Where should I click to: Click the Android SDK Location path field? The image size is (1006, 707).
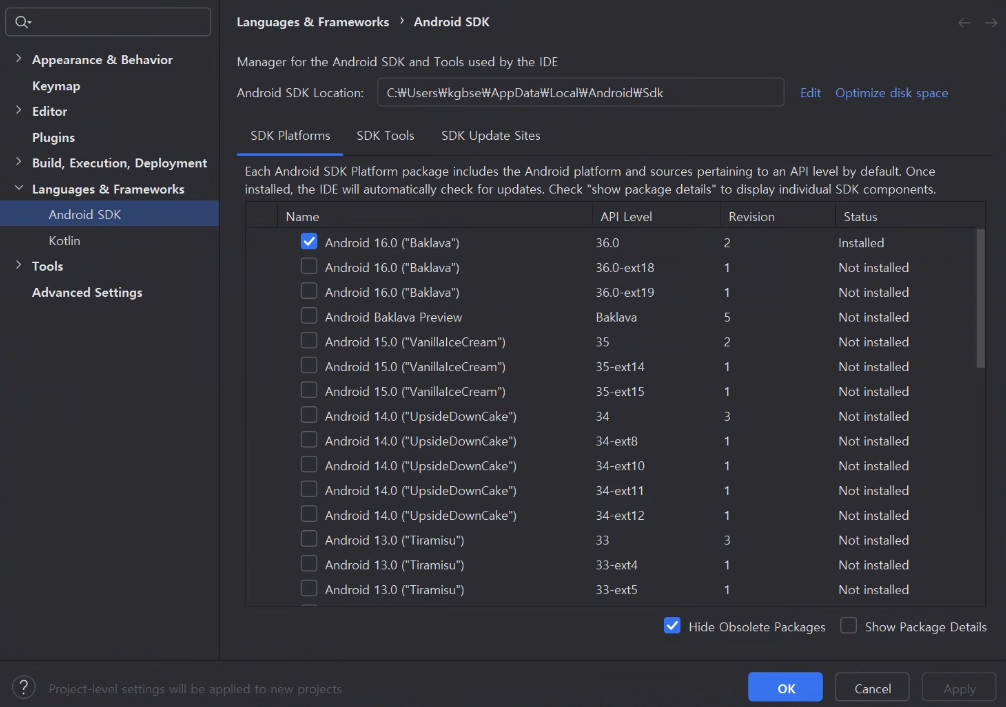pyautogui.click(x=580, y=92)
